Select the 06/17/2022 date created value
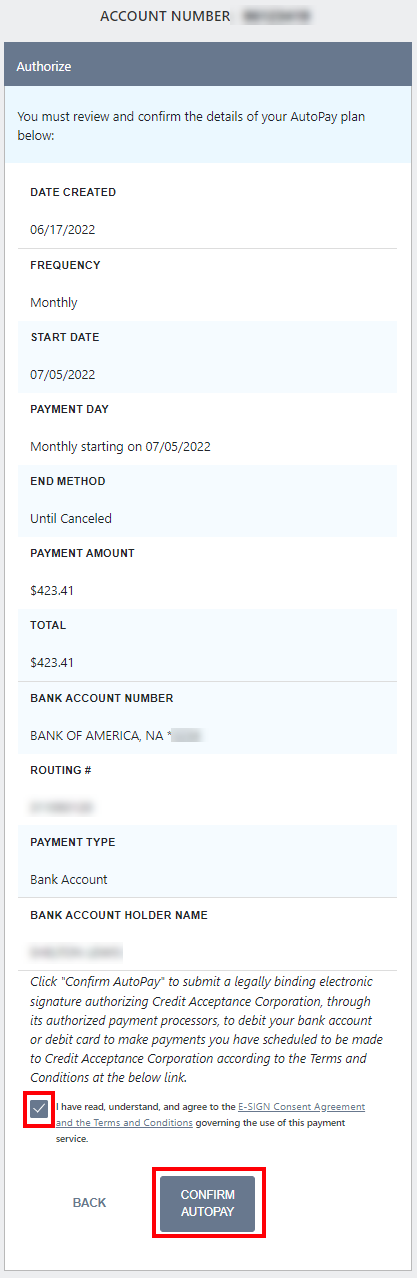Viewport: 417px width, 1278px height. click(x=63, y=229)
